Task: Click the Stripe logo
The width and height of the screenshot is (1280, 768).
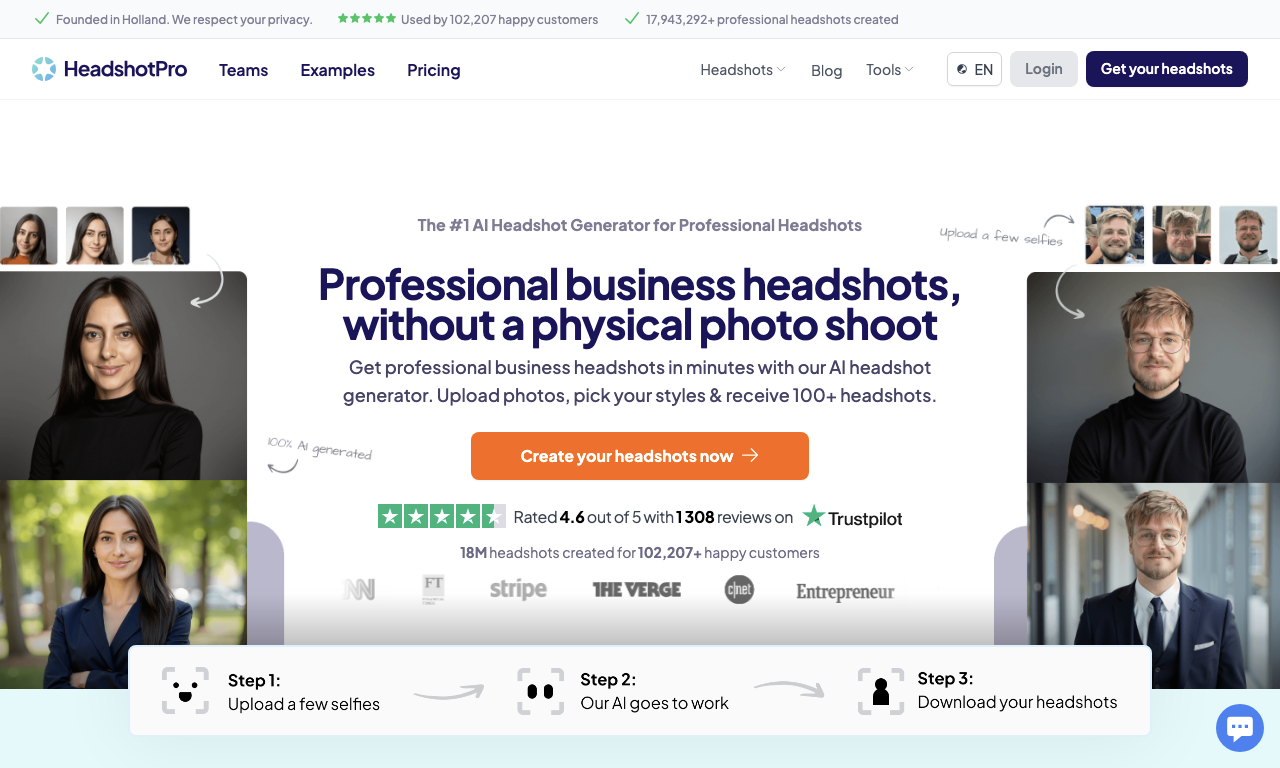Action: 518,589
